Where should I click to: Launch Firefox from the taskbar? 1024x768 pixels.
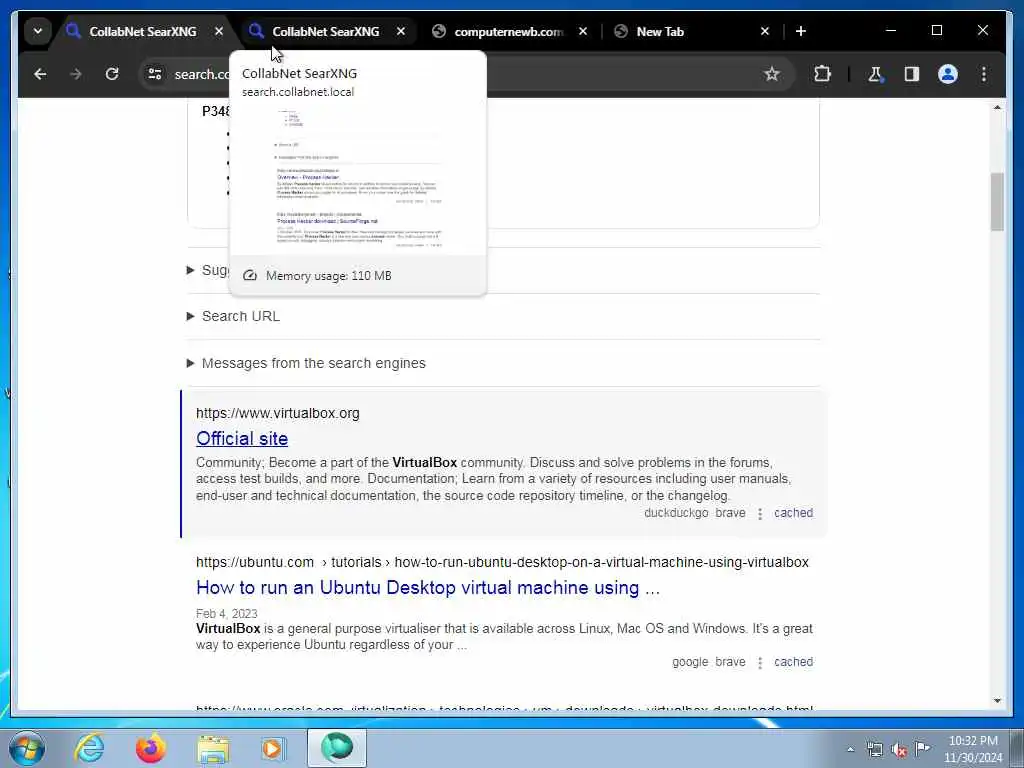pyautogui.click(x=150, y=748)
